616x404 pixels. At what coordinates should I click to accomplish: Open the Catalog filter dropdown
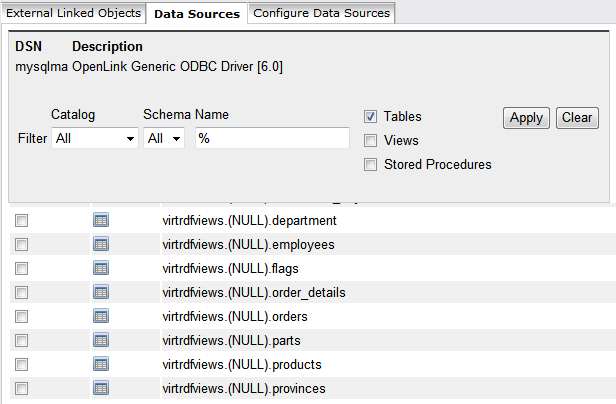pos(95,139)
